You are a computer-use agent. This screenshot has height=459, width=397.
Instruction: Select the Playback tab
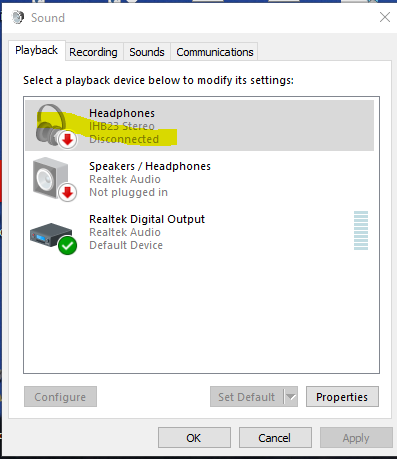(36, 51)
